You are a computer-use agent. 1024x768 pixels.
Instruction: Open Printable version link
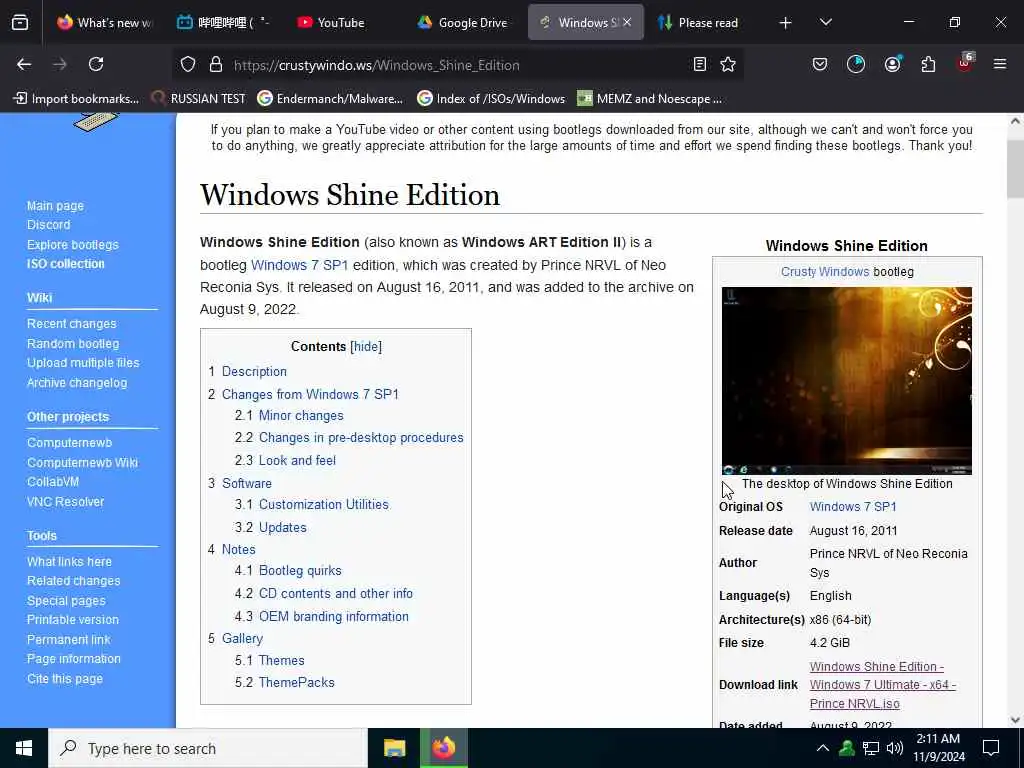click(73, 620)
